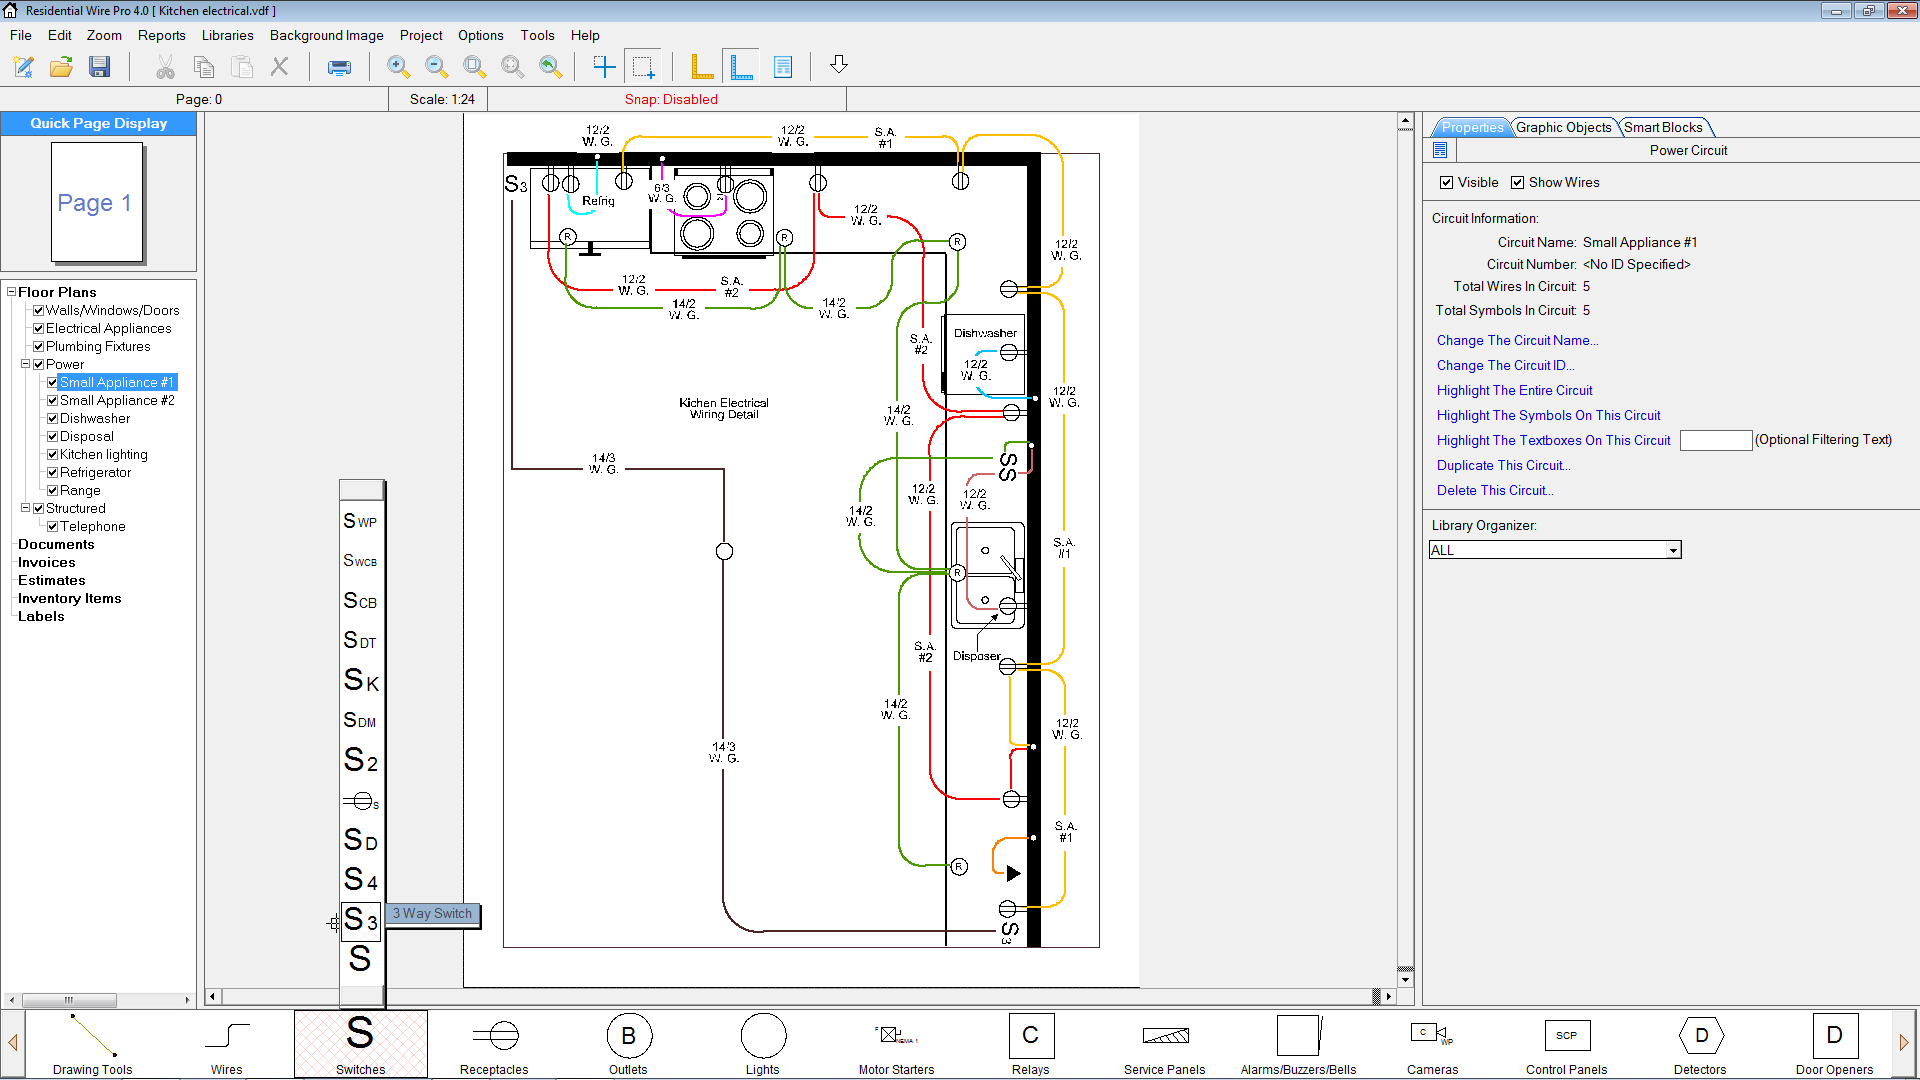Click the New drawing toolbar icon
Image resolution: width=1920 pixels, height=1080 pixels.
23,67
